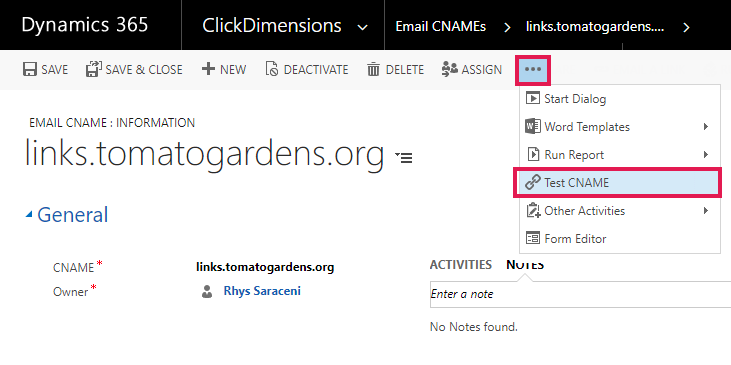This screenshot has height=365, width=731.
Task: Click the Delete trash can icon
Action: tap(373, 69)
